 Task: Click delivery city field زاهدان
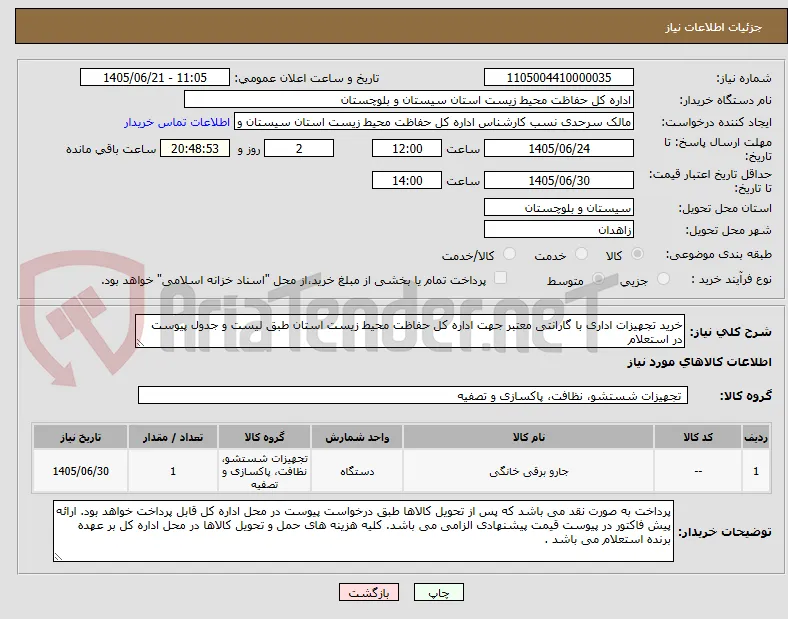tap(558, 229)
